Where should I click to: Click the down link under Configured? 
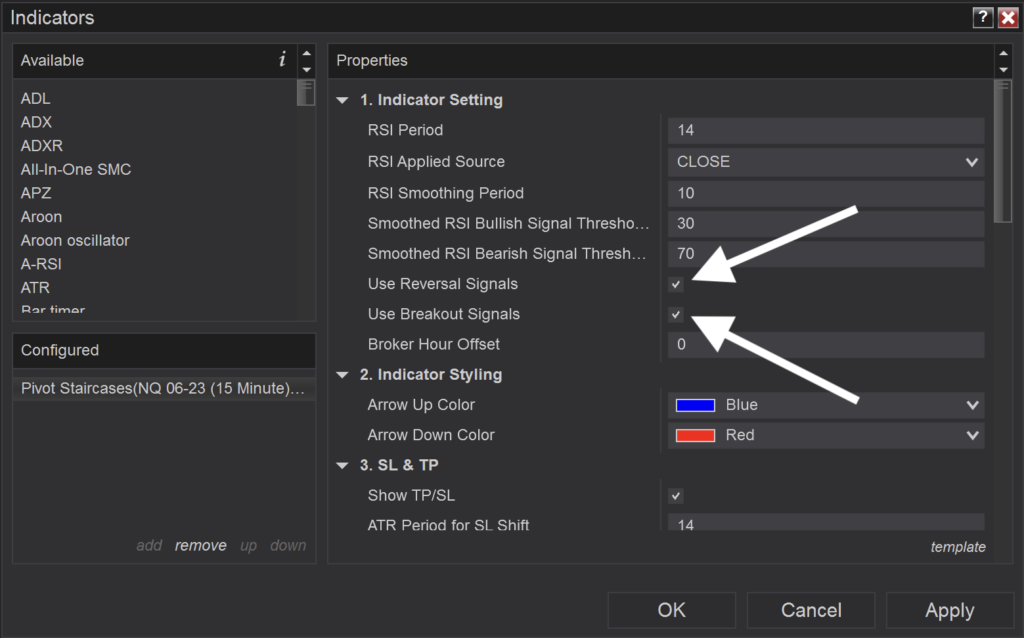[288, 545]
